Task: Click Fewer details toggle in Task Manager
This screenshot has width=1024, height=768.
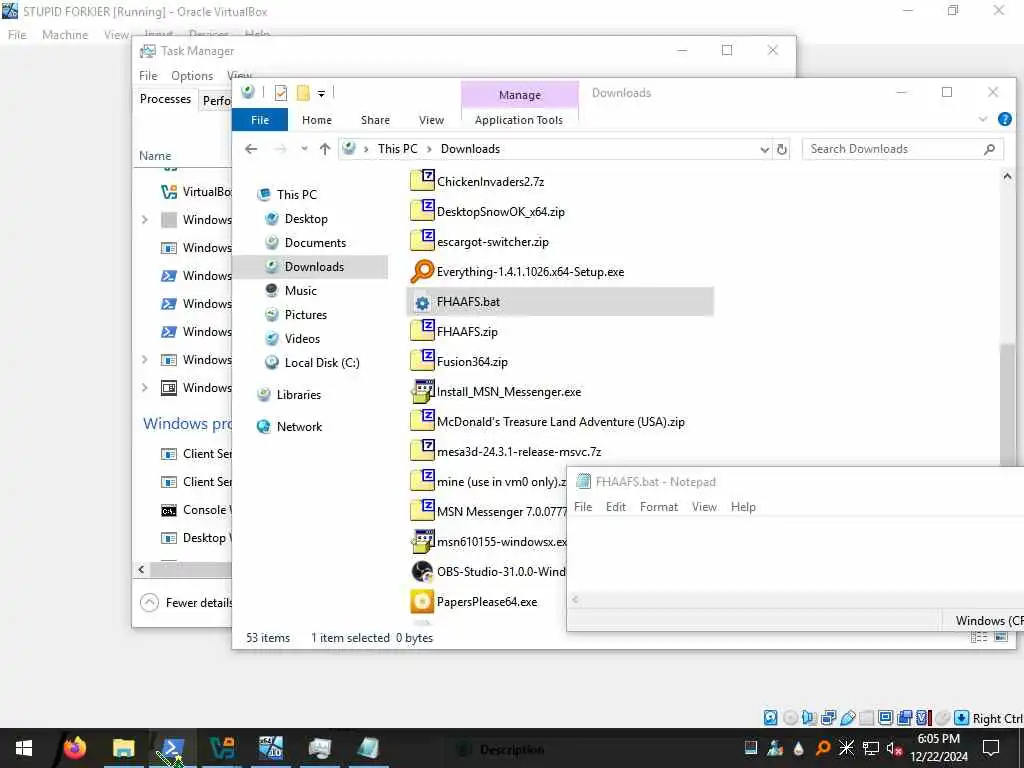Action: [186, 602]
